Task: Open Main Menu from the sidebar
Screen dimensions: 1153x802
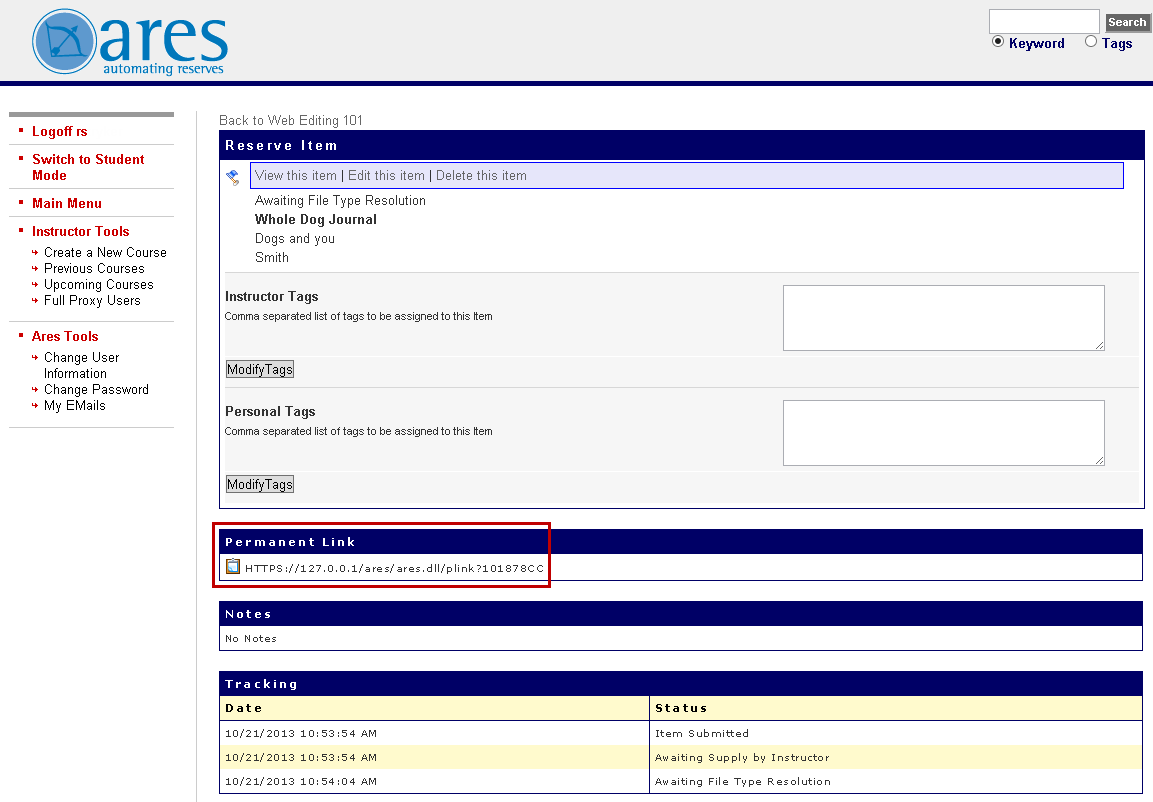Action: pyautogui.click(x=66, y=203)
